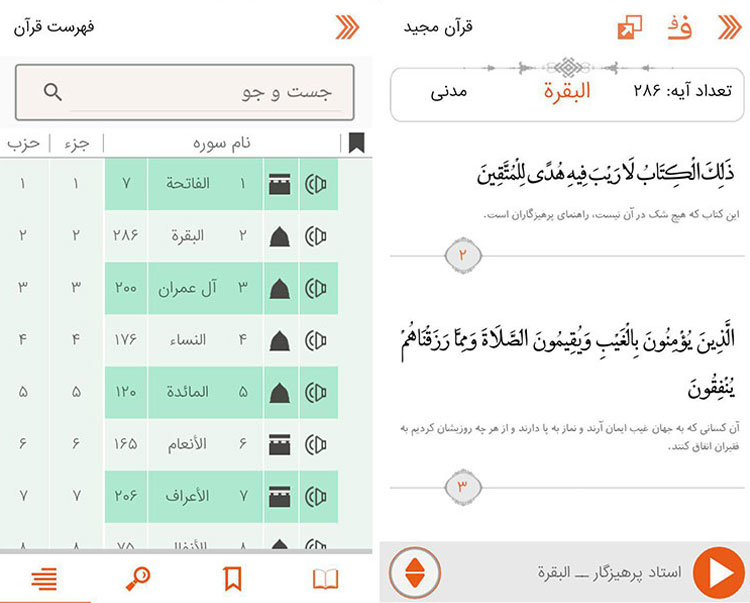Tap the البقرة surah title in header
The width and height of the screenshot is (750, 603).
[567, 92]
